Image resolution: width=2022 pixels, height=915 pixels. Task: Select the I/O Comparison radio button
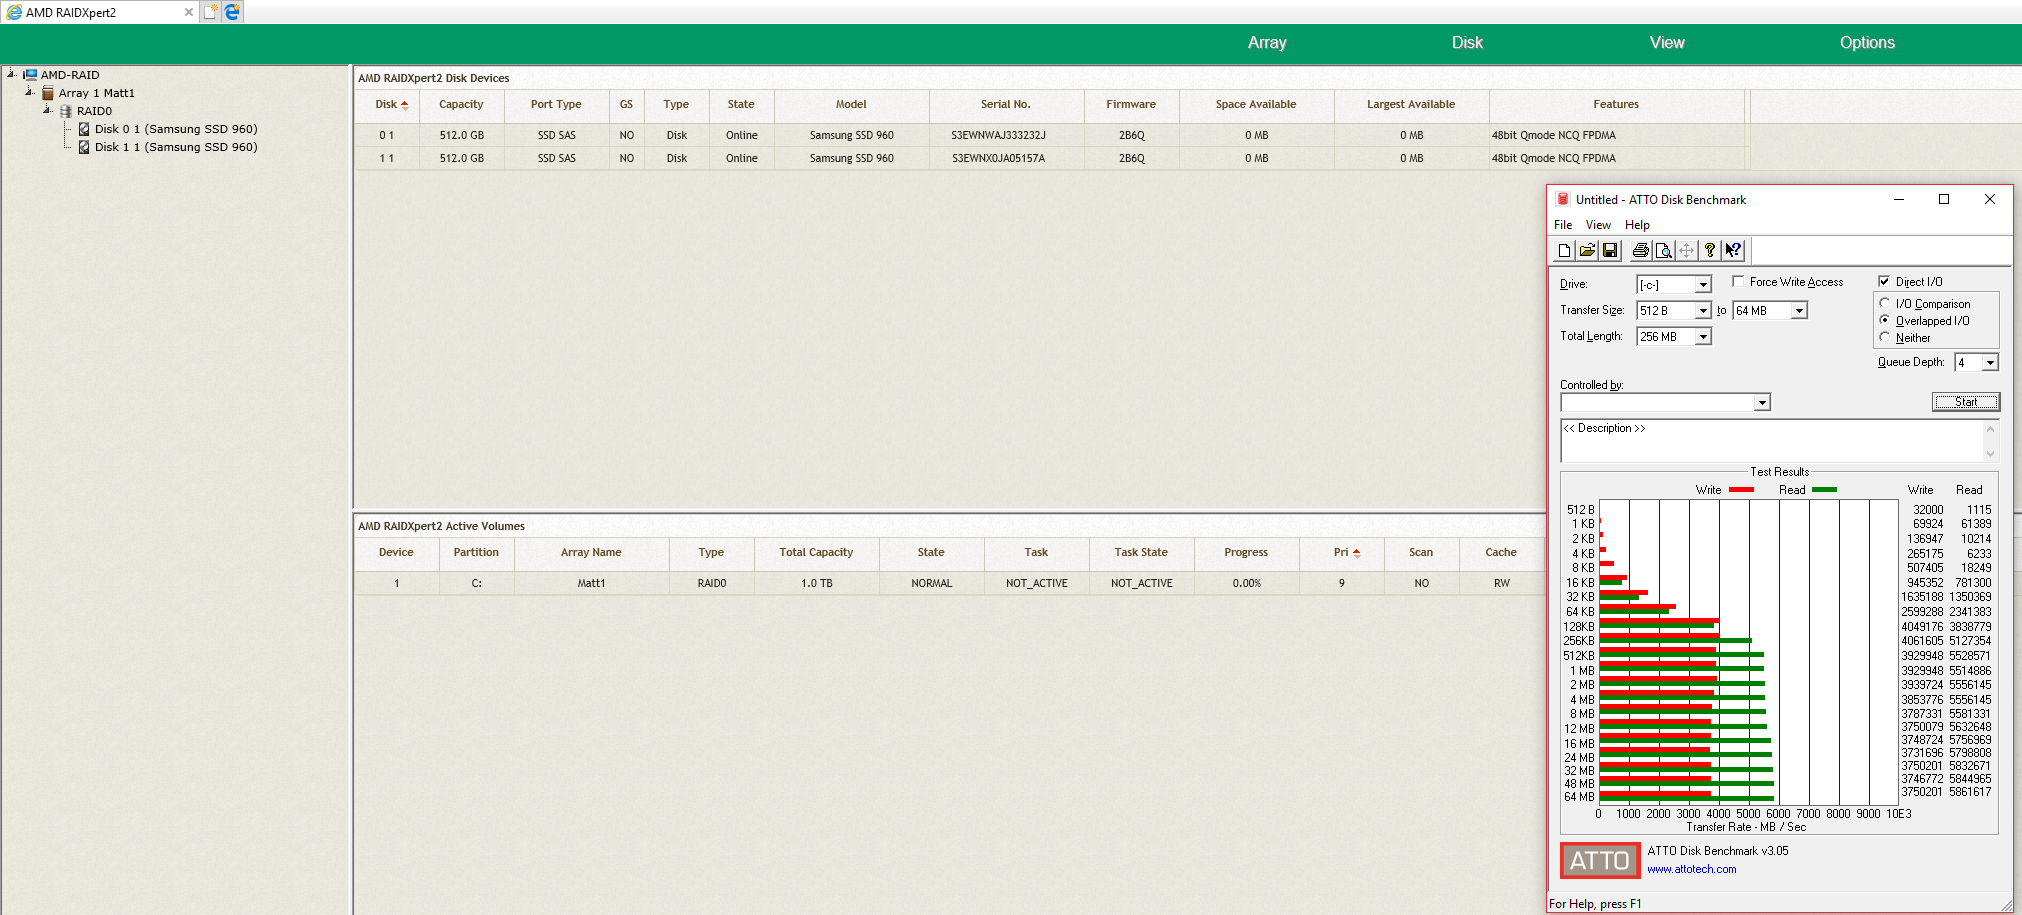coord(1884,303)
